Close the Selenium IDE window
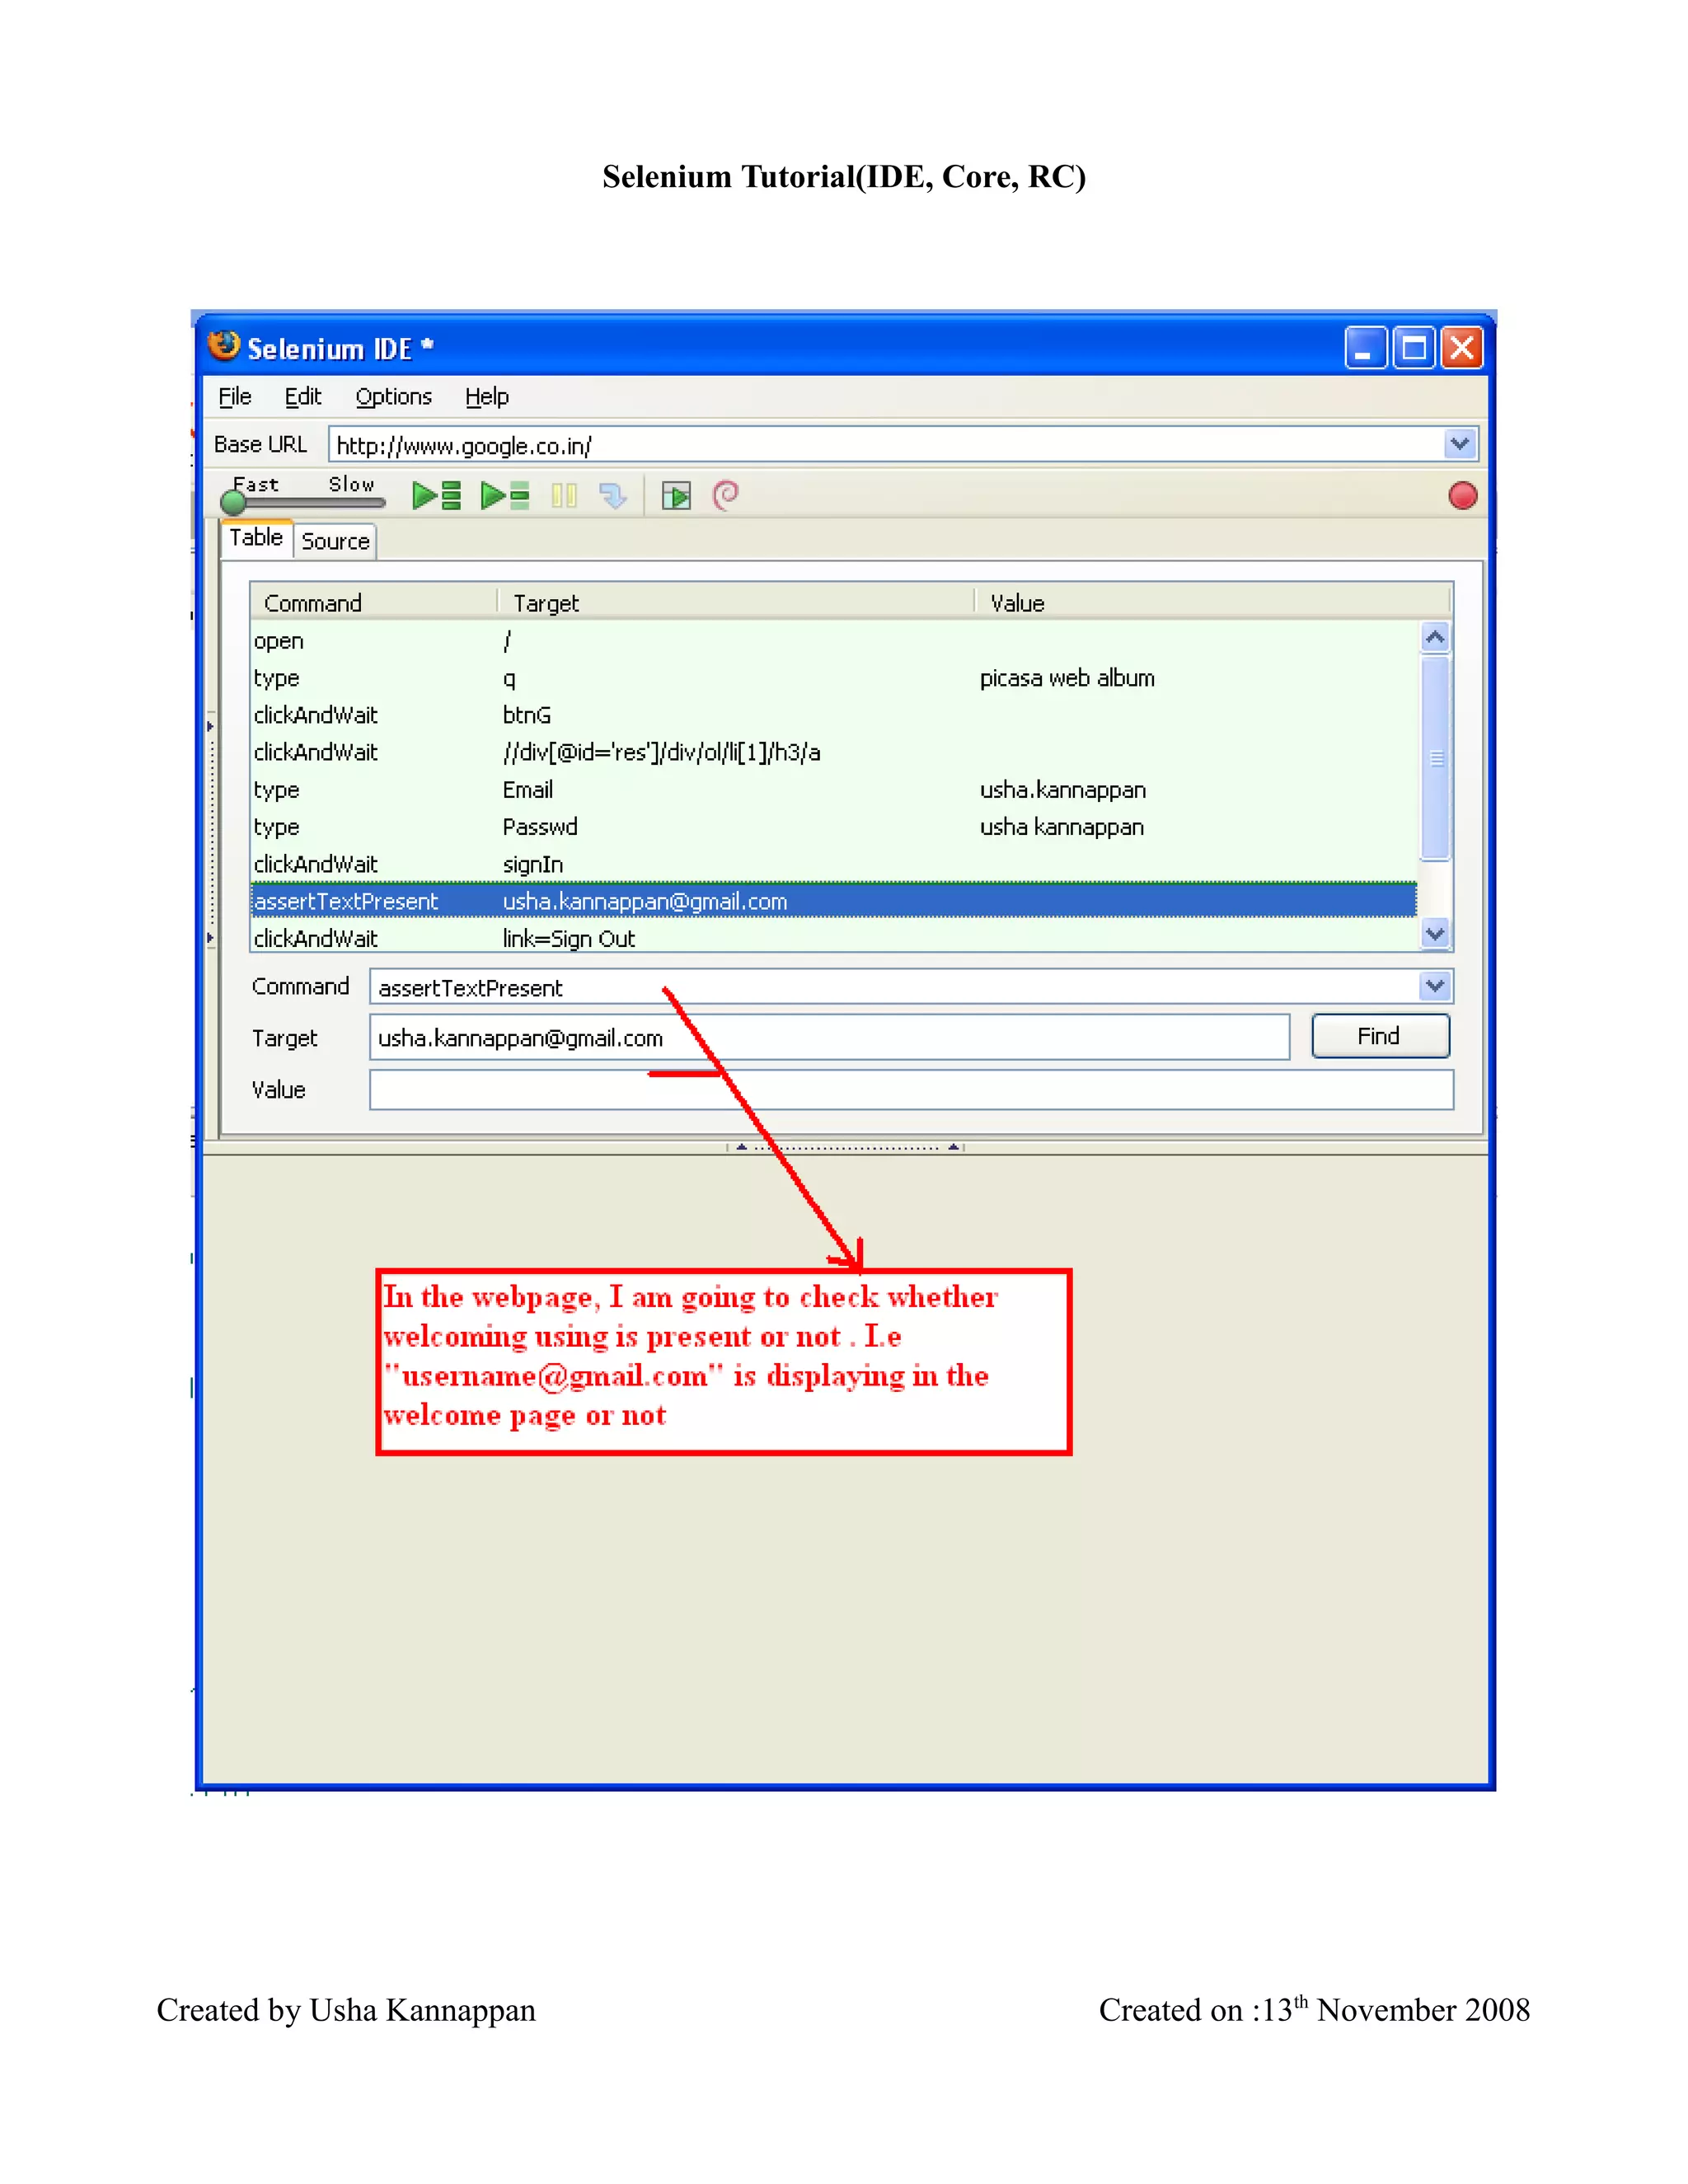The height and width of the screenshot is (2184, 1688). pos(1462,348)
